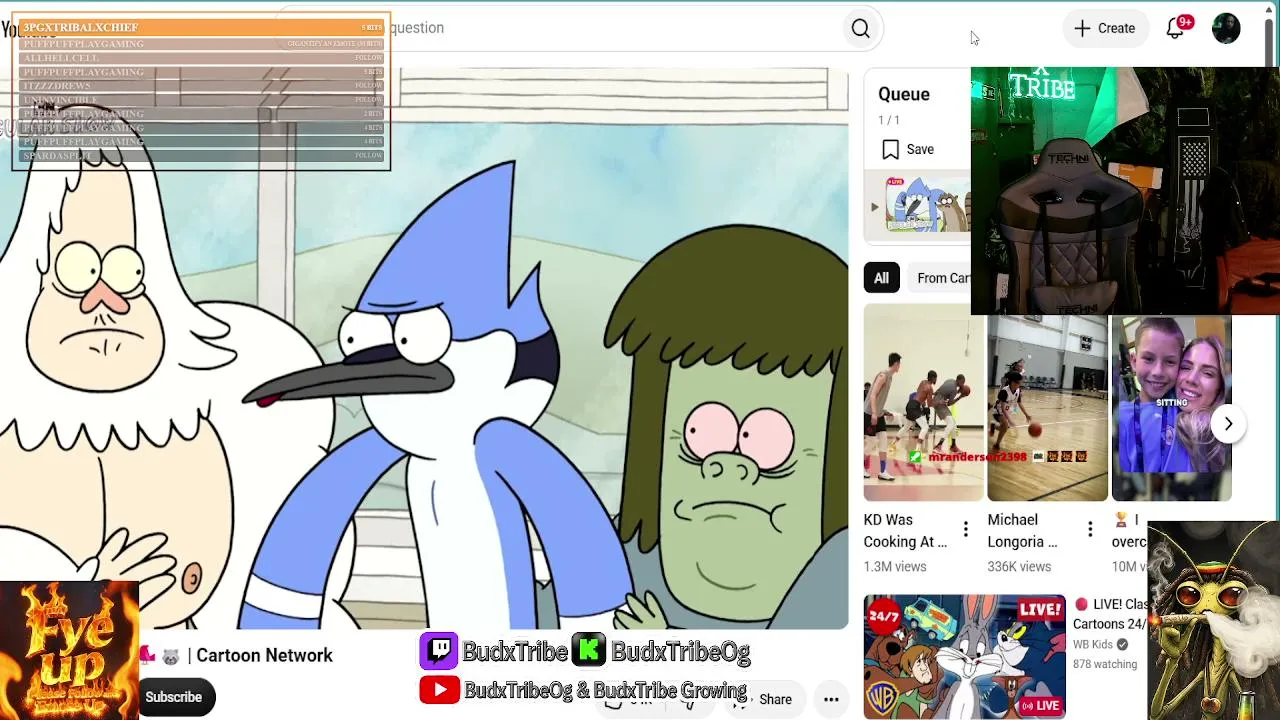
Task: Click the 878 watching count
Action: [1105, 664]
